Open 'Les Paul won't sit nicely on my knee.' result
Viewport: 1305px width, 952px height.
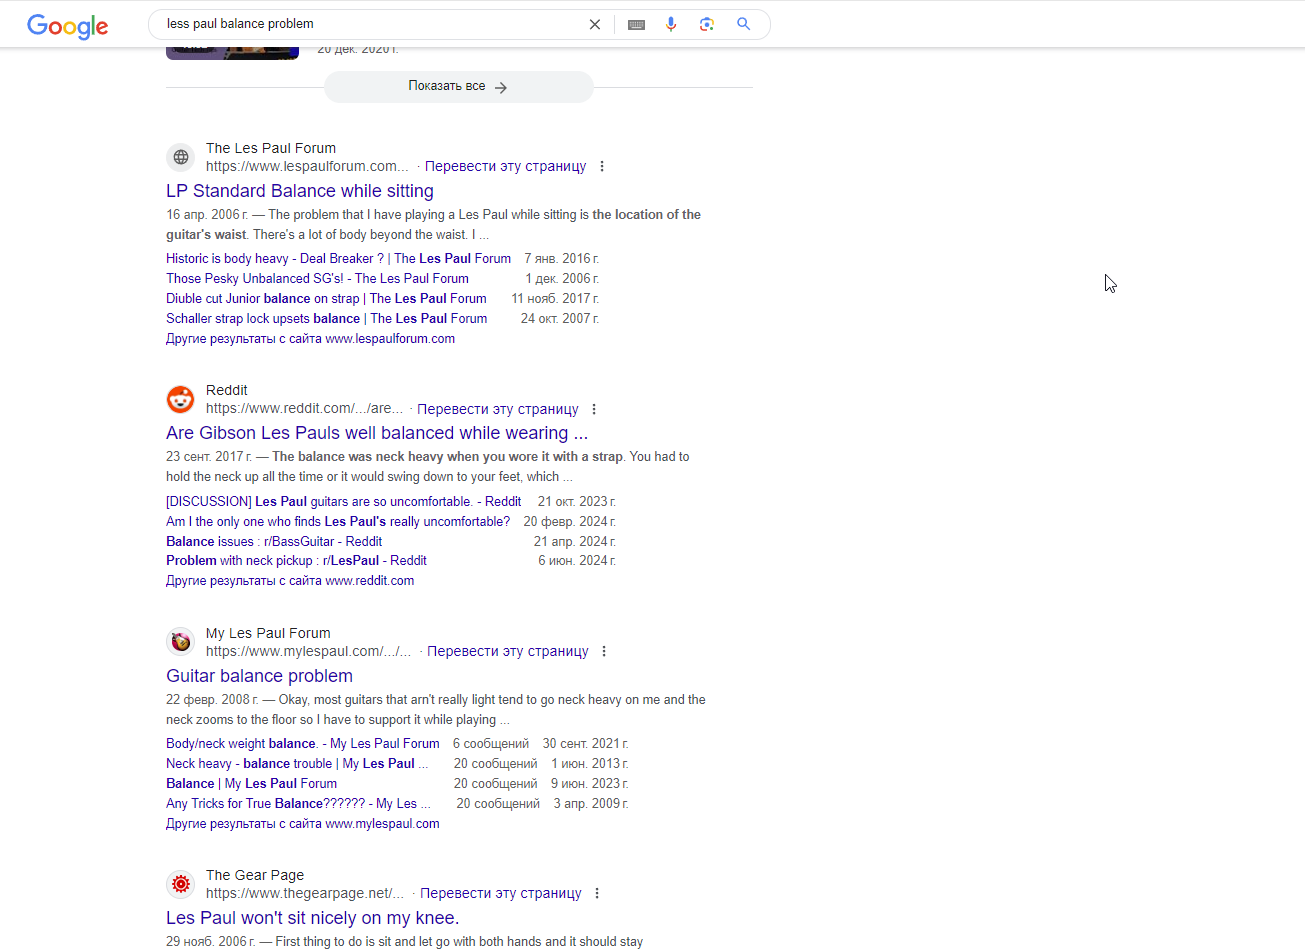[x=313, y=918]
